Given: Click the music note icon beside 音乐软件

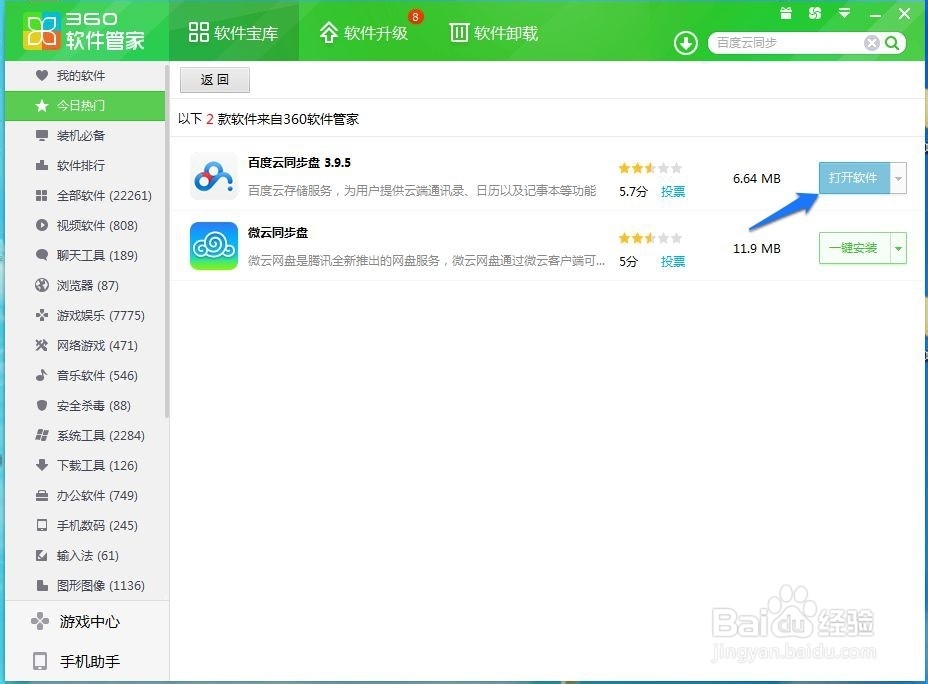Looking at the screenshot, I should tap(41, 375).
